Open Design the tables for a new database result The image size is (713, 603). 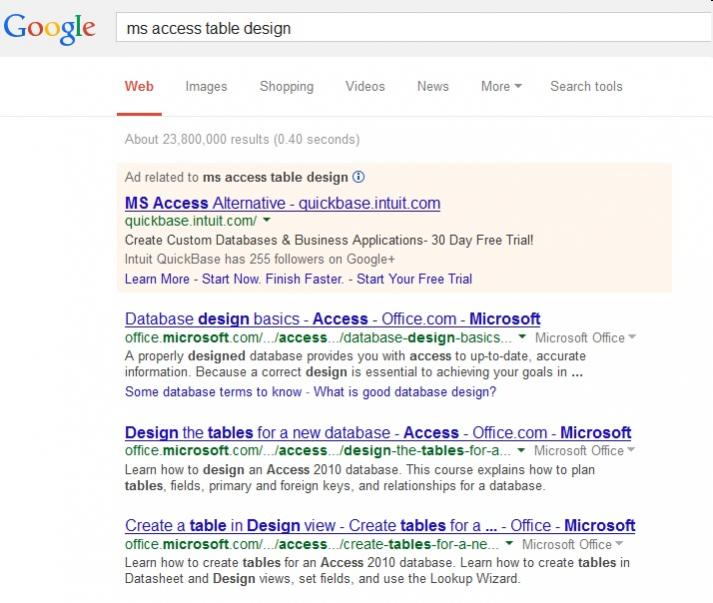click(x=378, y=432)
